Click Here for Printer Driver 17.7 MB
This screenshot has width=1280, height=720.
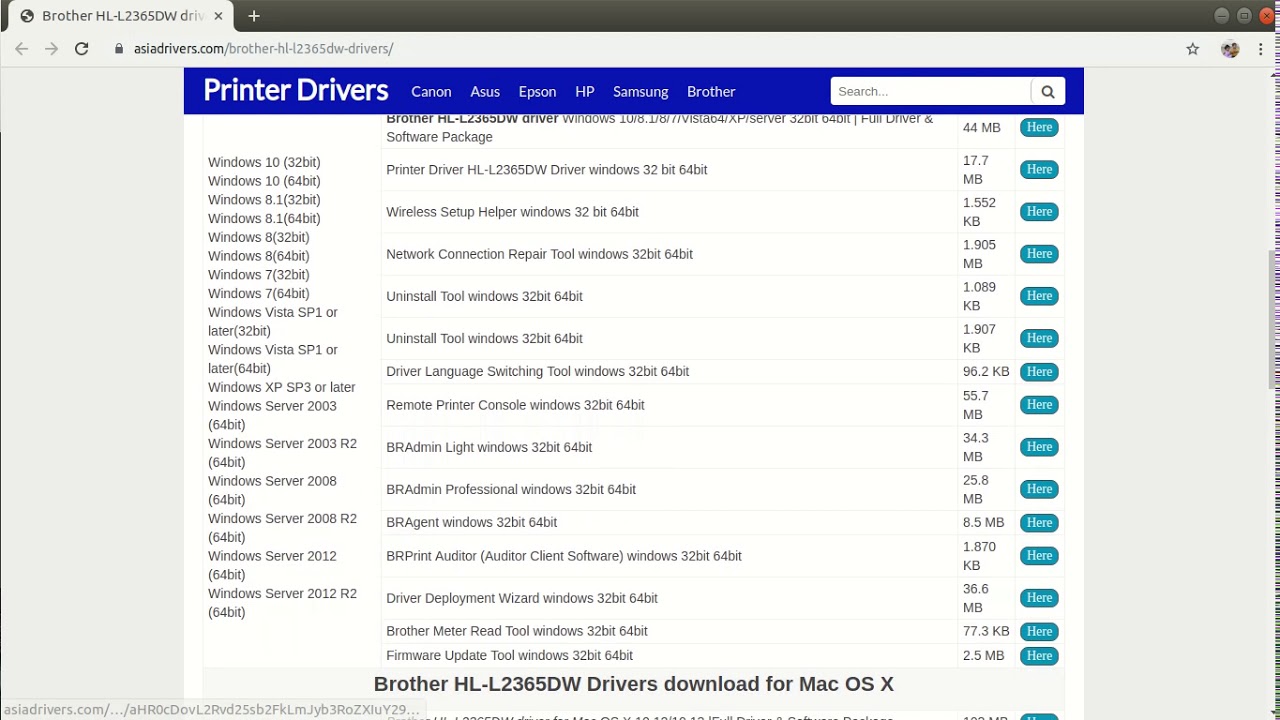pyautogui.click(x=1039, y=169)
